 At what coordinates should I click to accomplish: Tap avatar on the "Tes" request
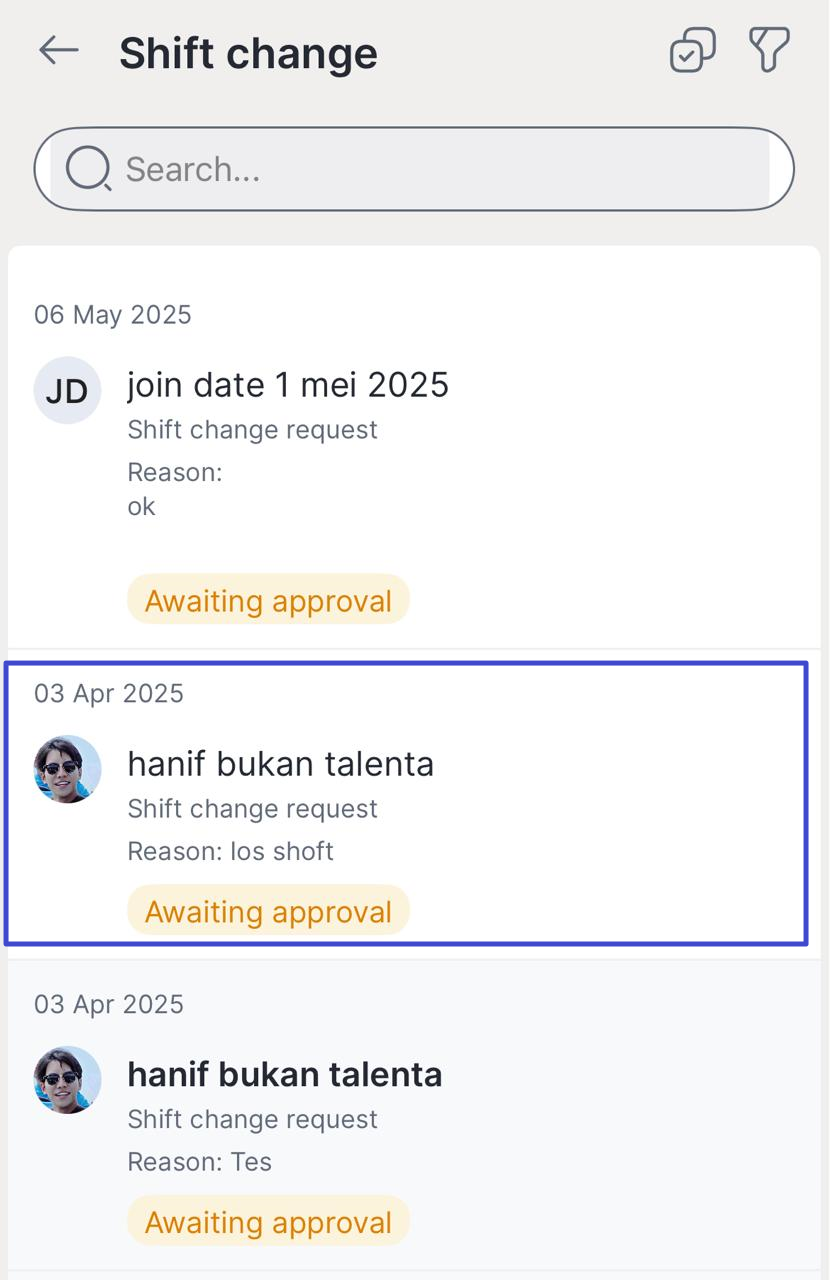click(x=67, y=1080)
